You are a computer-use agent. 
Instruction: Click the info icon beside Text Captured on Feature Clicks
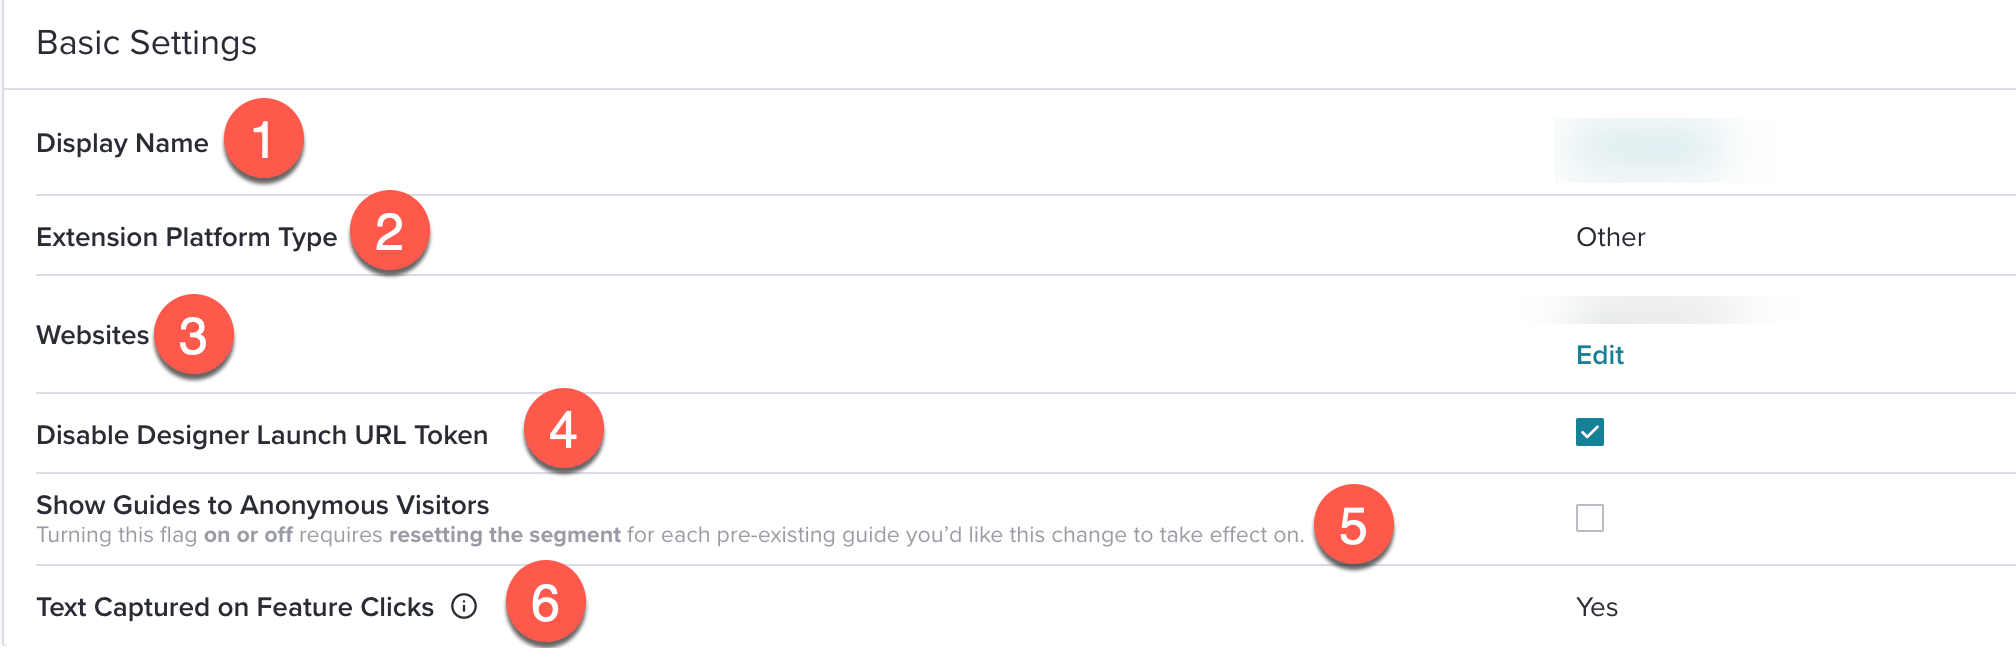(x=464, y=606)
